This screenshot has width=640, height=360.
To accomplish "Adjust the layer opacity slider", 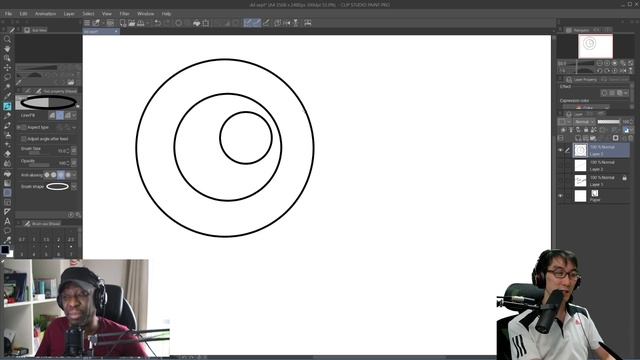I will click(609, 122).
